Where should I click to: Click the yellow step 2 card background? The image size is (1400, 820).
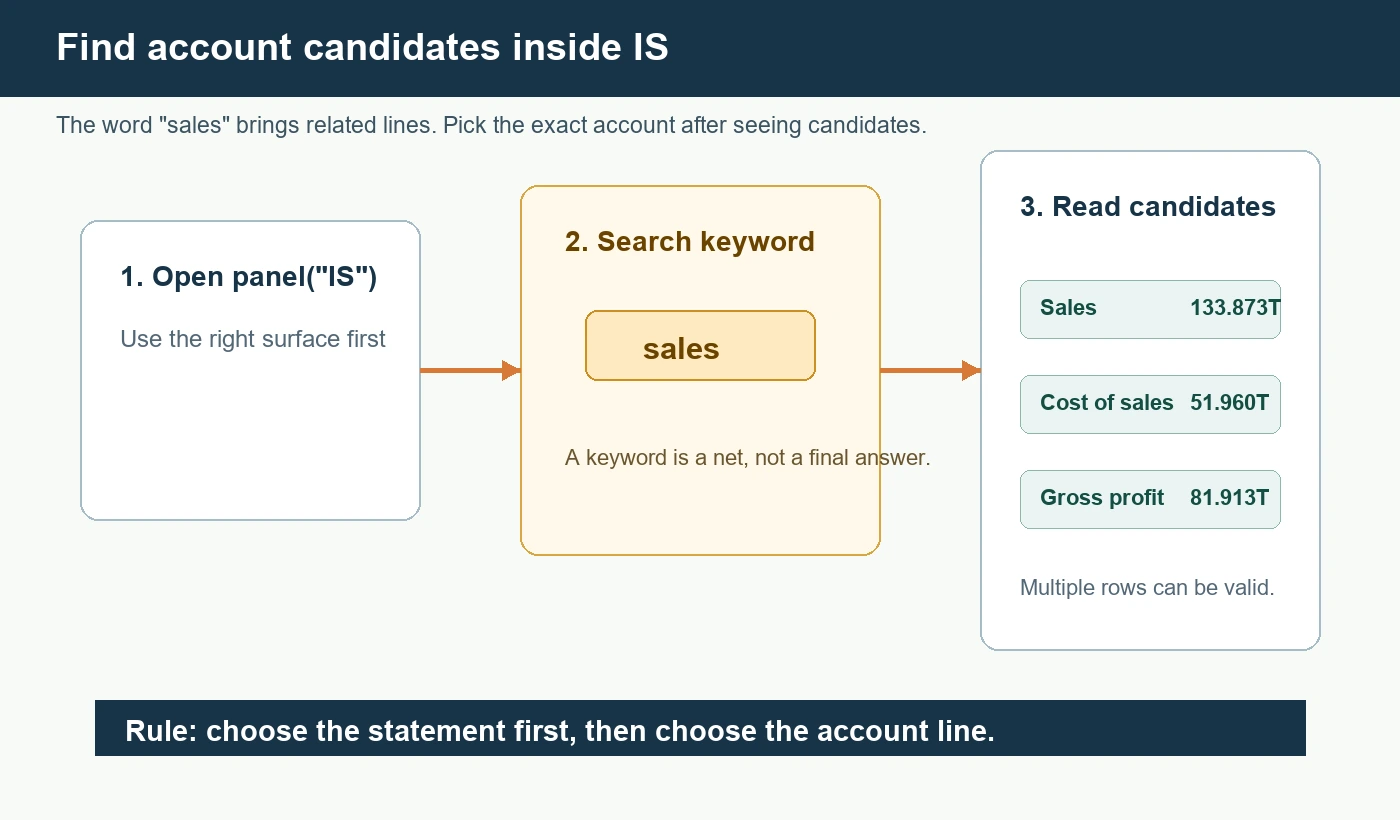[700, 510]
